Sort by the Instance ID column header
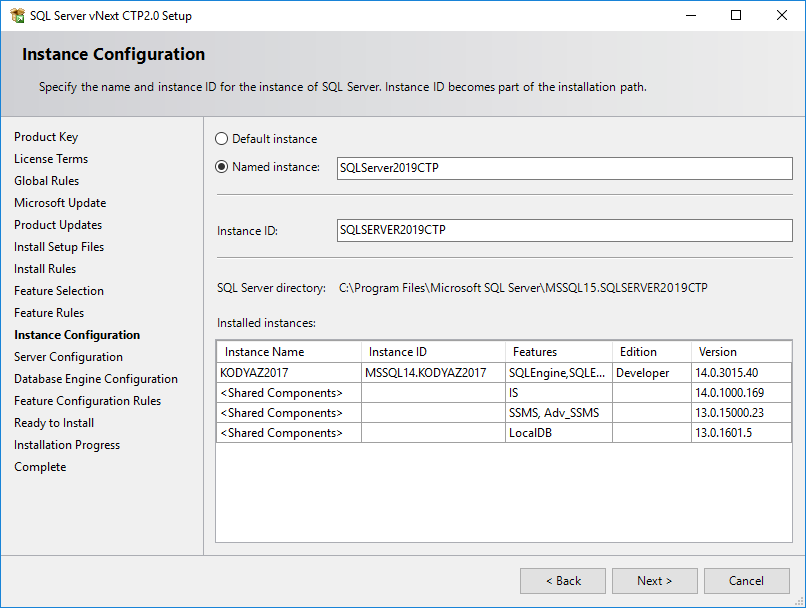Screen dimensions: 806x608 point(433,352)
